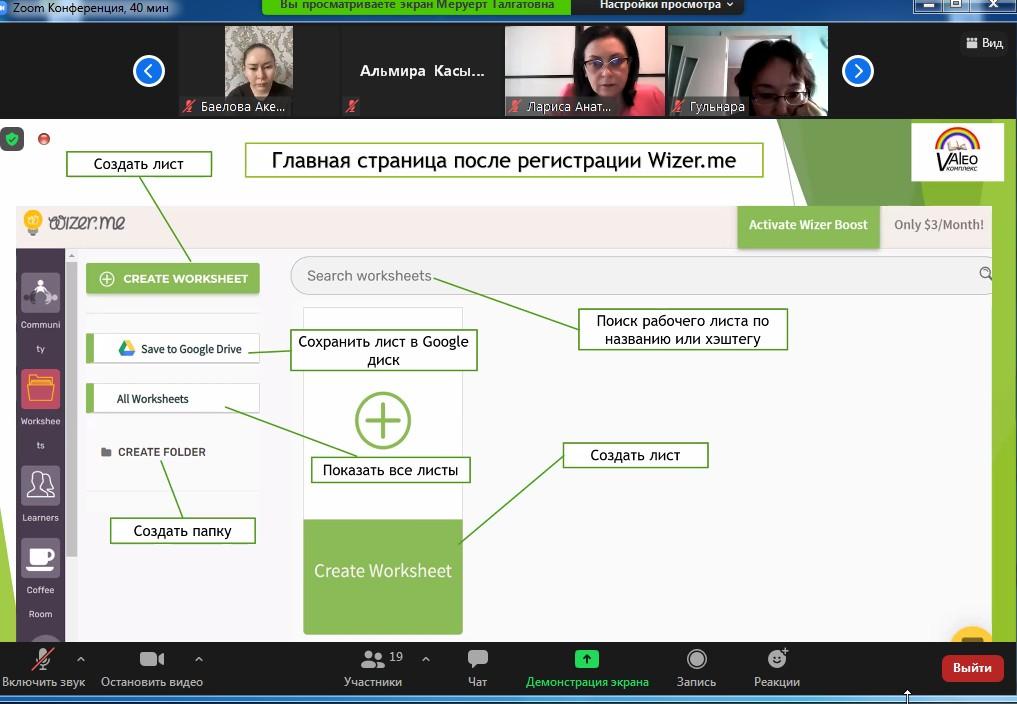Click the participant count 19
Screen dimensions: 1017x704
396,657
